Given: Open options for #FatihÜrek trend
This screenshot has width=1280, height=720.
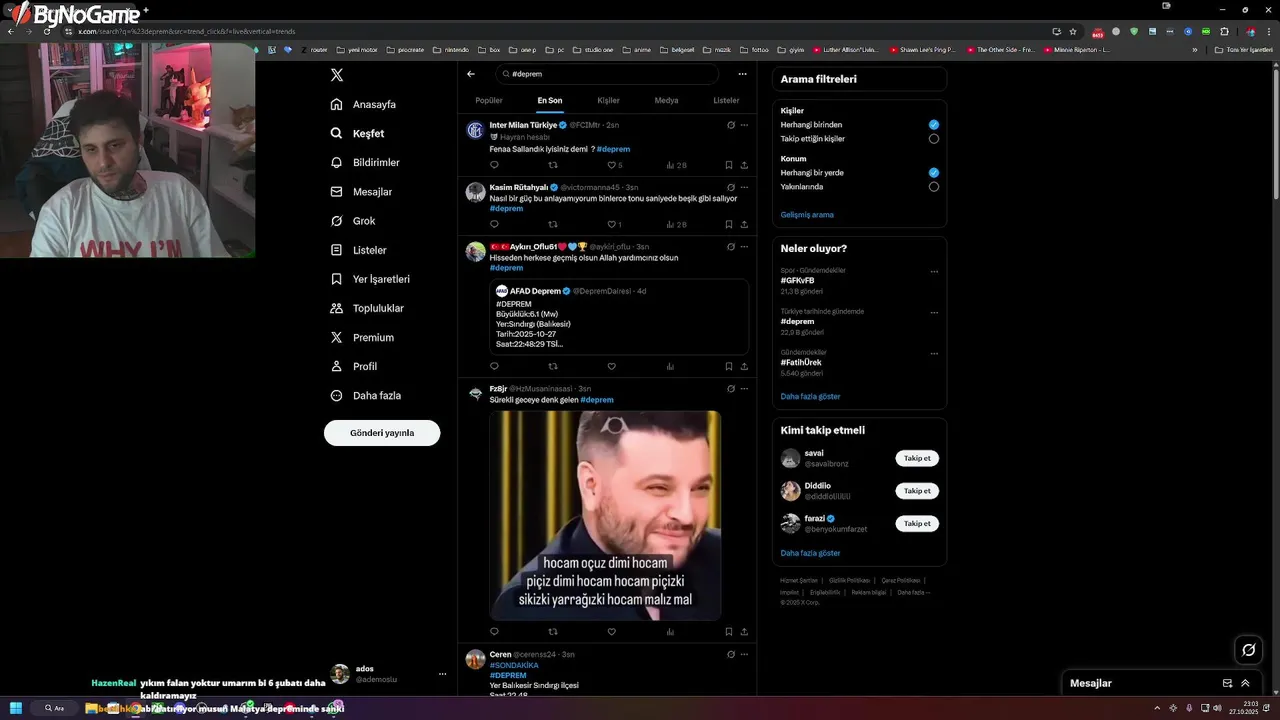Looking at the screenshot, I should 934,353.
